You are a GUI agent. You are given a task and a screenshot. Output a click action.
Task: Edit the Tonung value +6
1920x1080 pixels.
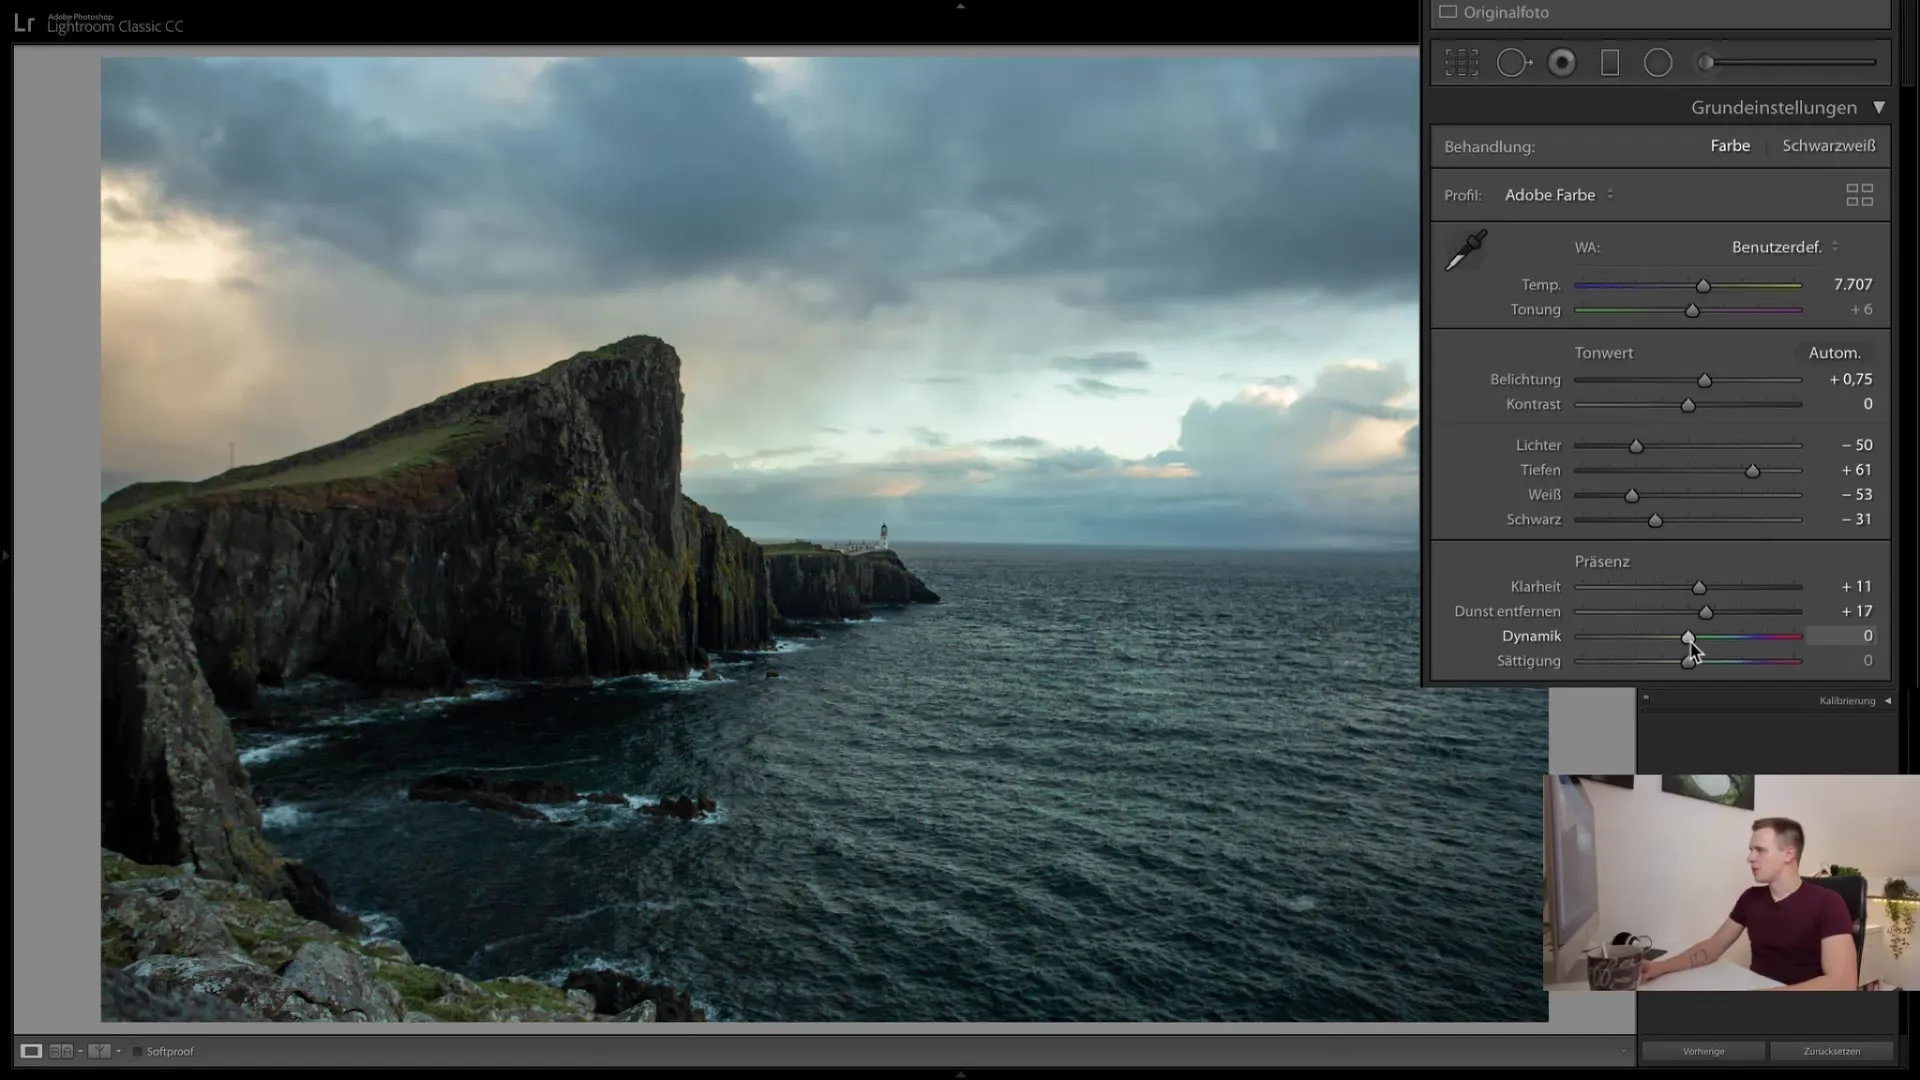1861,310
